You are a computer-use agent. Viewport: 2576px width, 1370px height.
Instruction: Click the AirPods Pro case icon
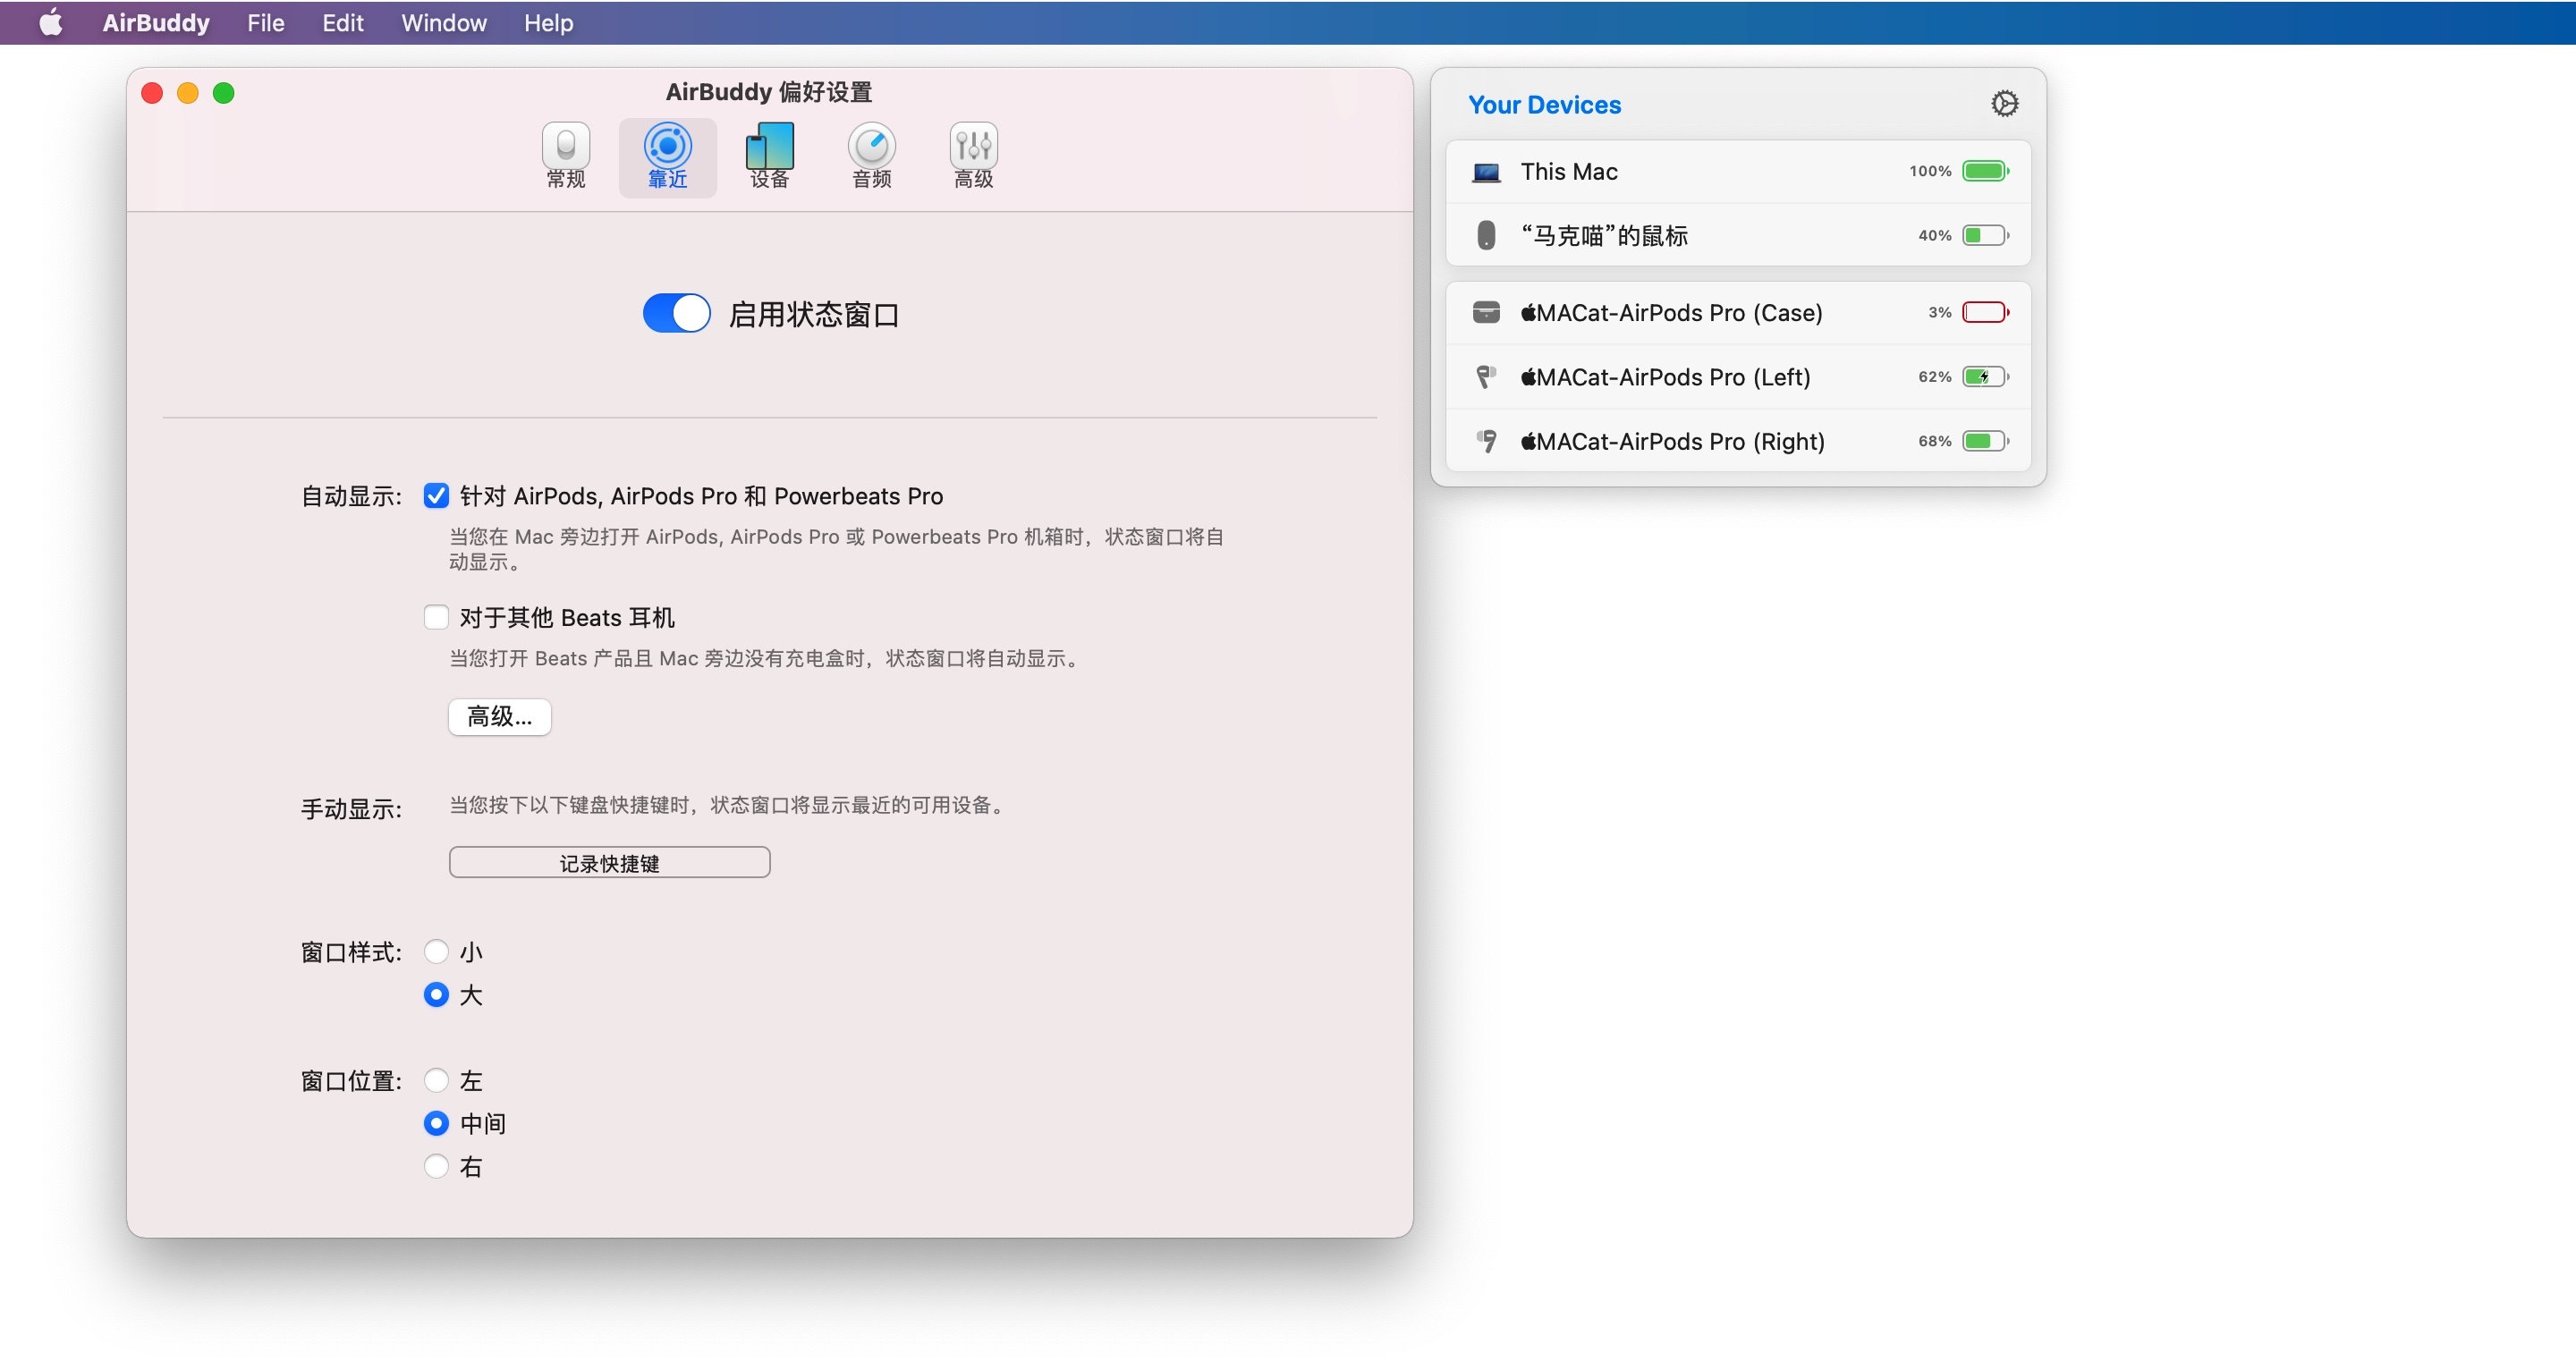(x=1486, y=313)
